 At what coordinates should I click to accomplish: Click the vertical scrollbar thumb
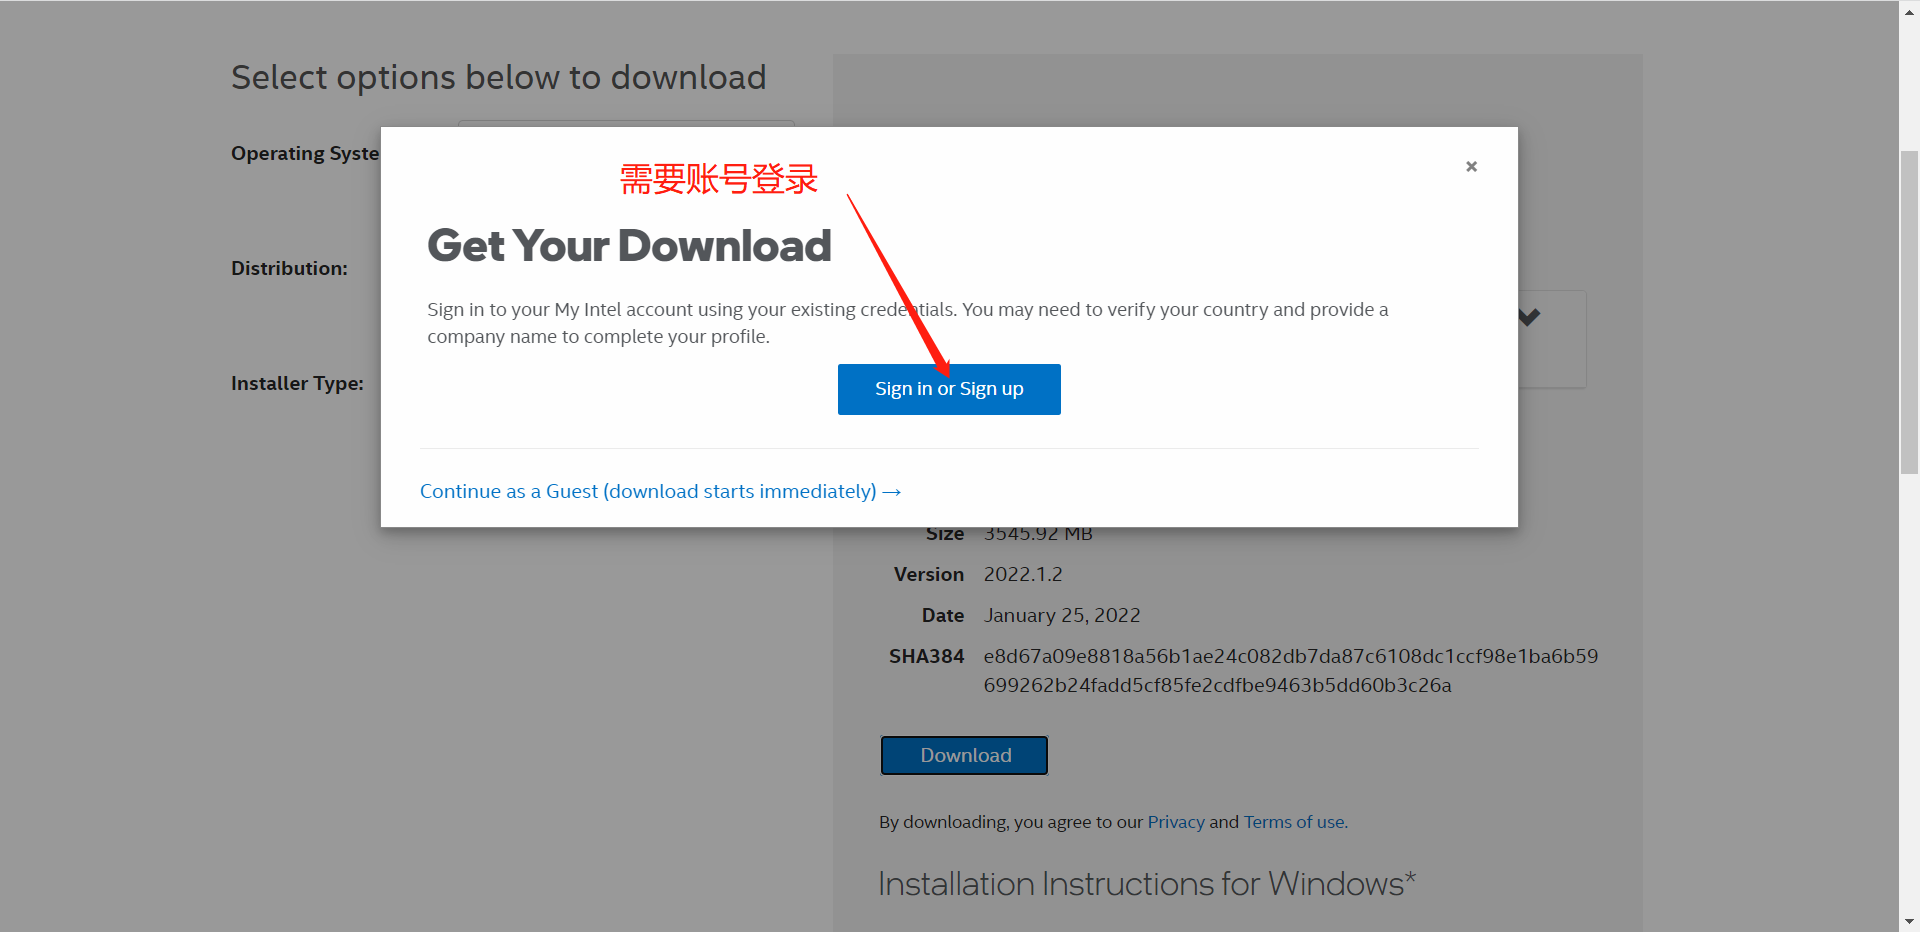1909,312
